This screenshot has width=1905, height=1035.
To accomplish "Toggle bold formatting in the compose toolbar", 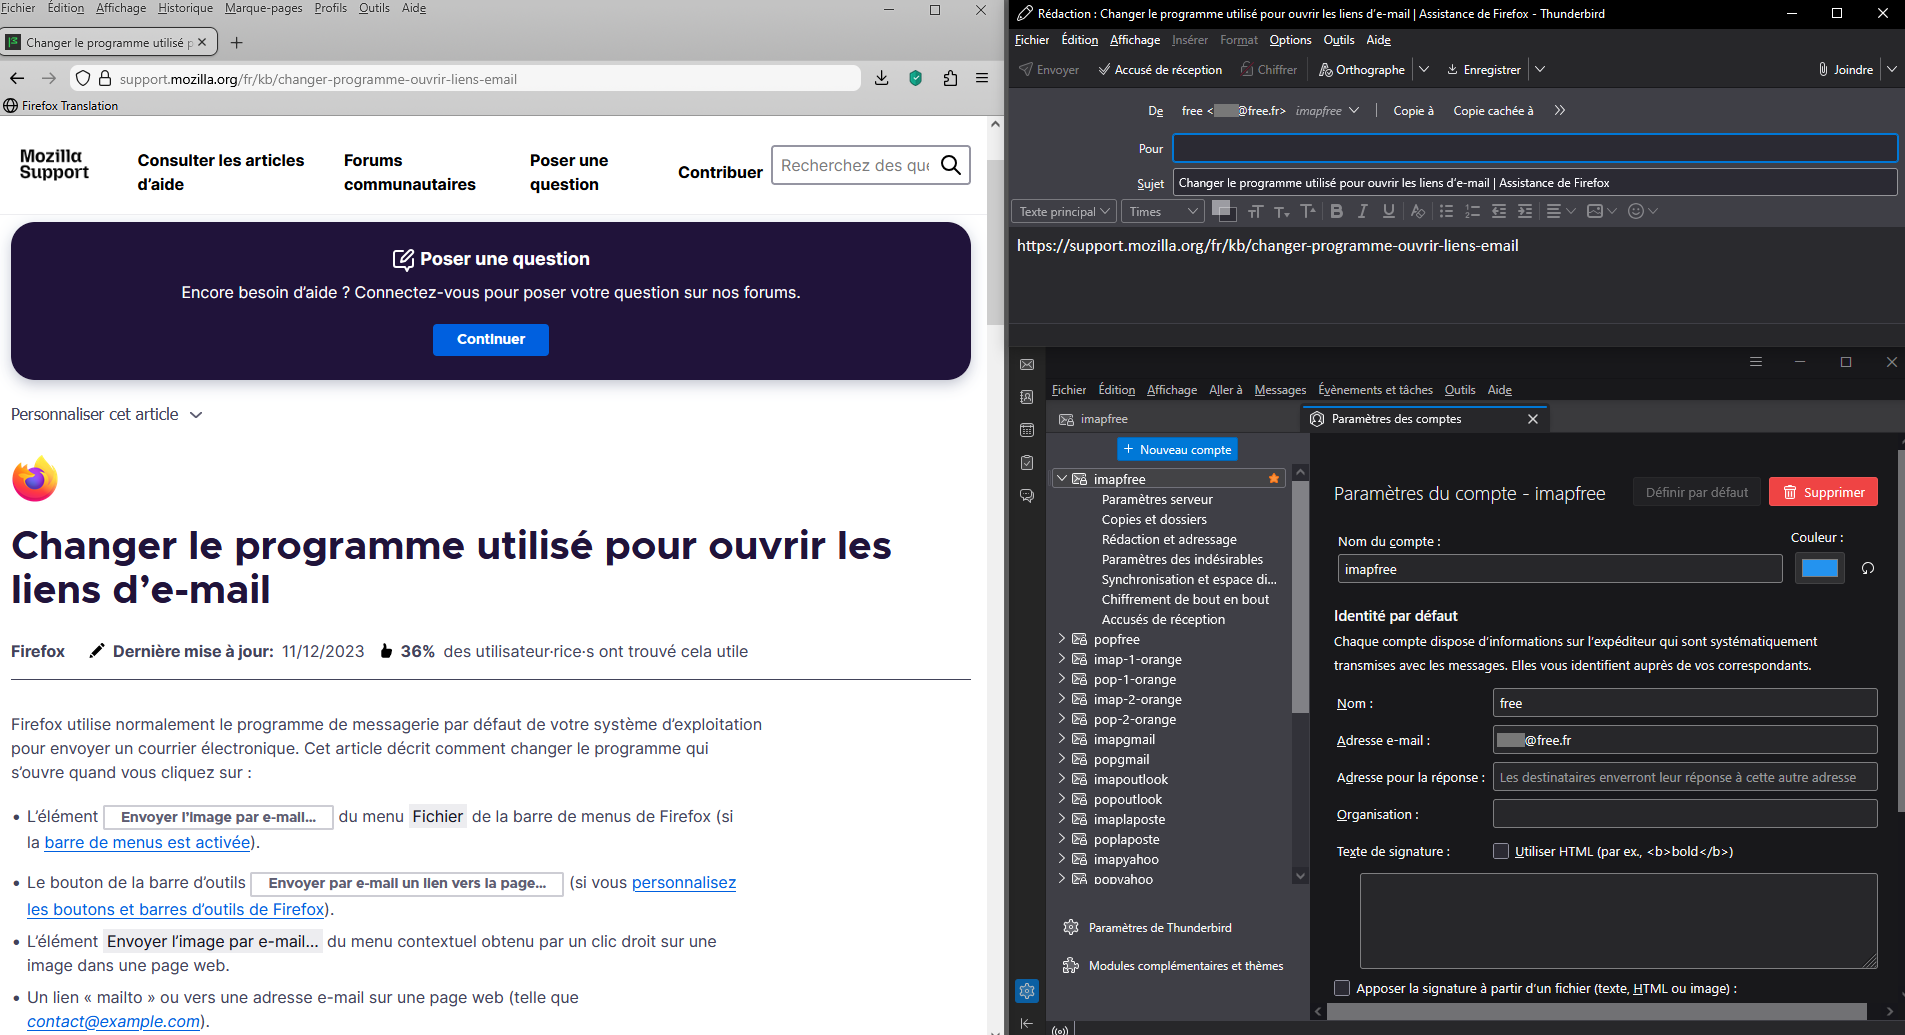I will click(x=1336, y=211).
